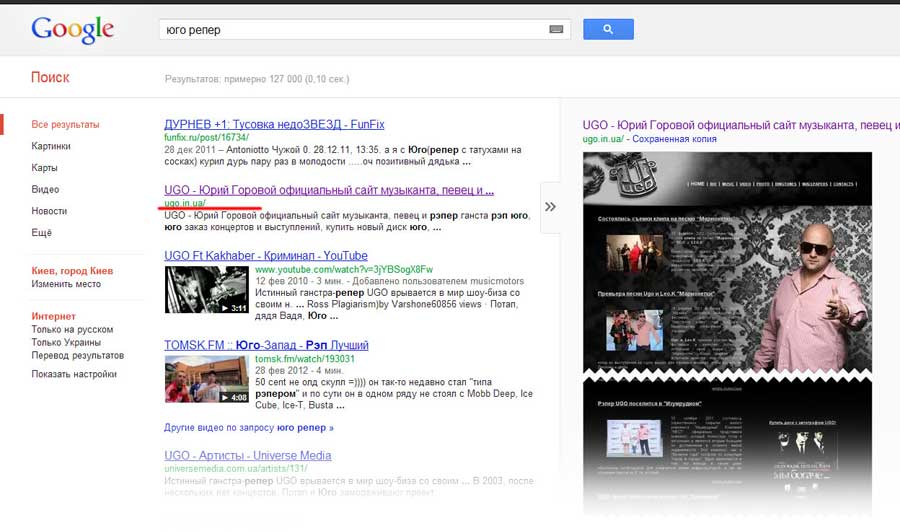Click 'Другие видео по запросу юго репер' link
This screenshot has width=900, height=531.
click(x=249, y=428)
